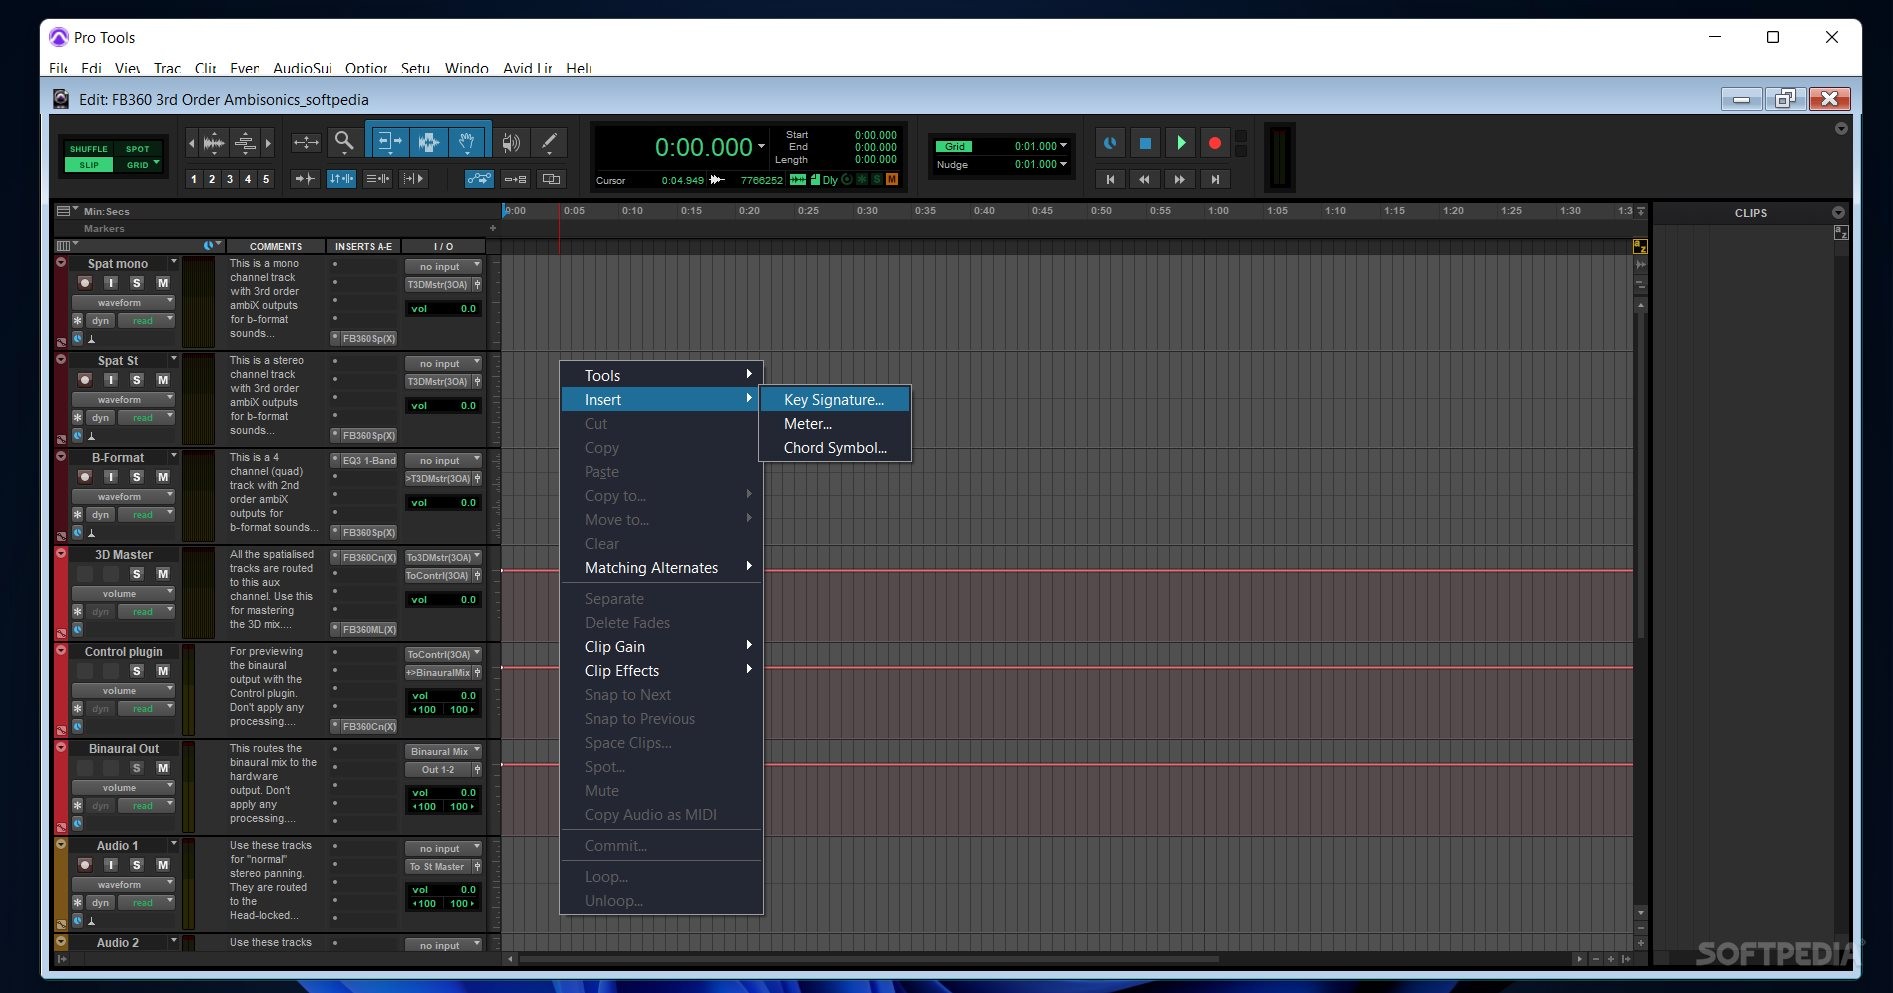Toggle Link Timeline and Edit Selection
Viewport: 1893px width, 993px height.
pos(341,179)
